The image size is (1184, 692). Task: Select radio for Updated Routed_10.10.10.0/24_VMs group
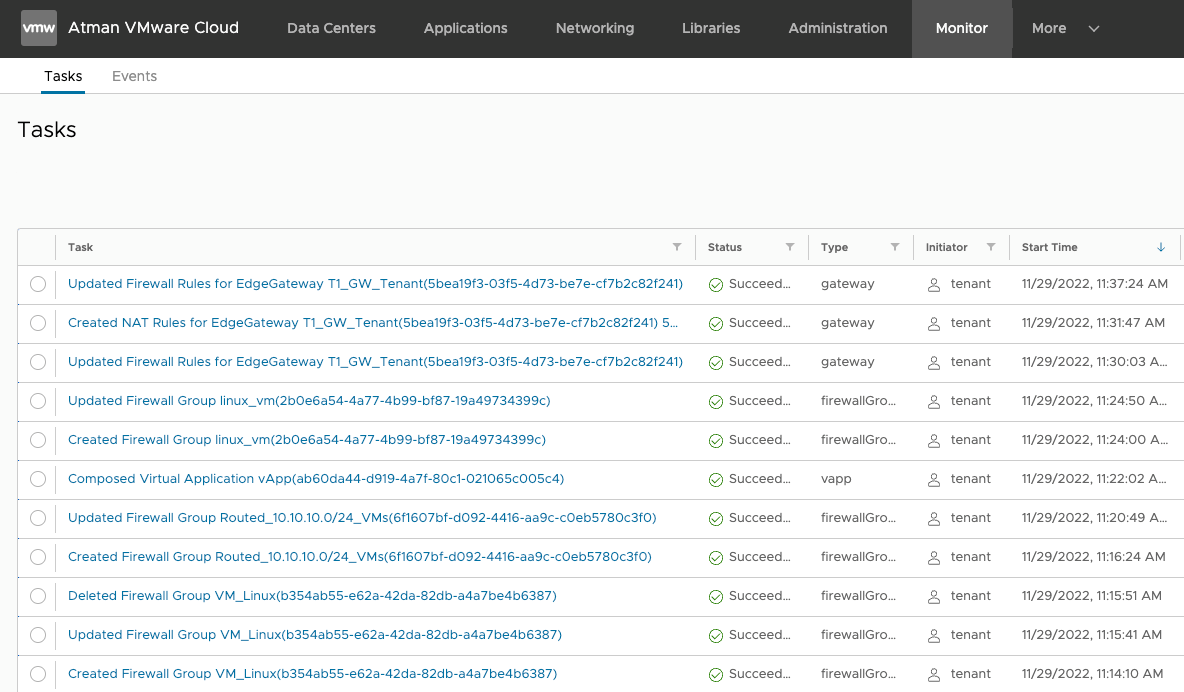coord(38,518)
